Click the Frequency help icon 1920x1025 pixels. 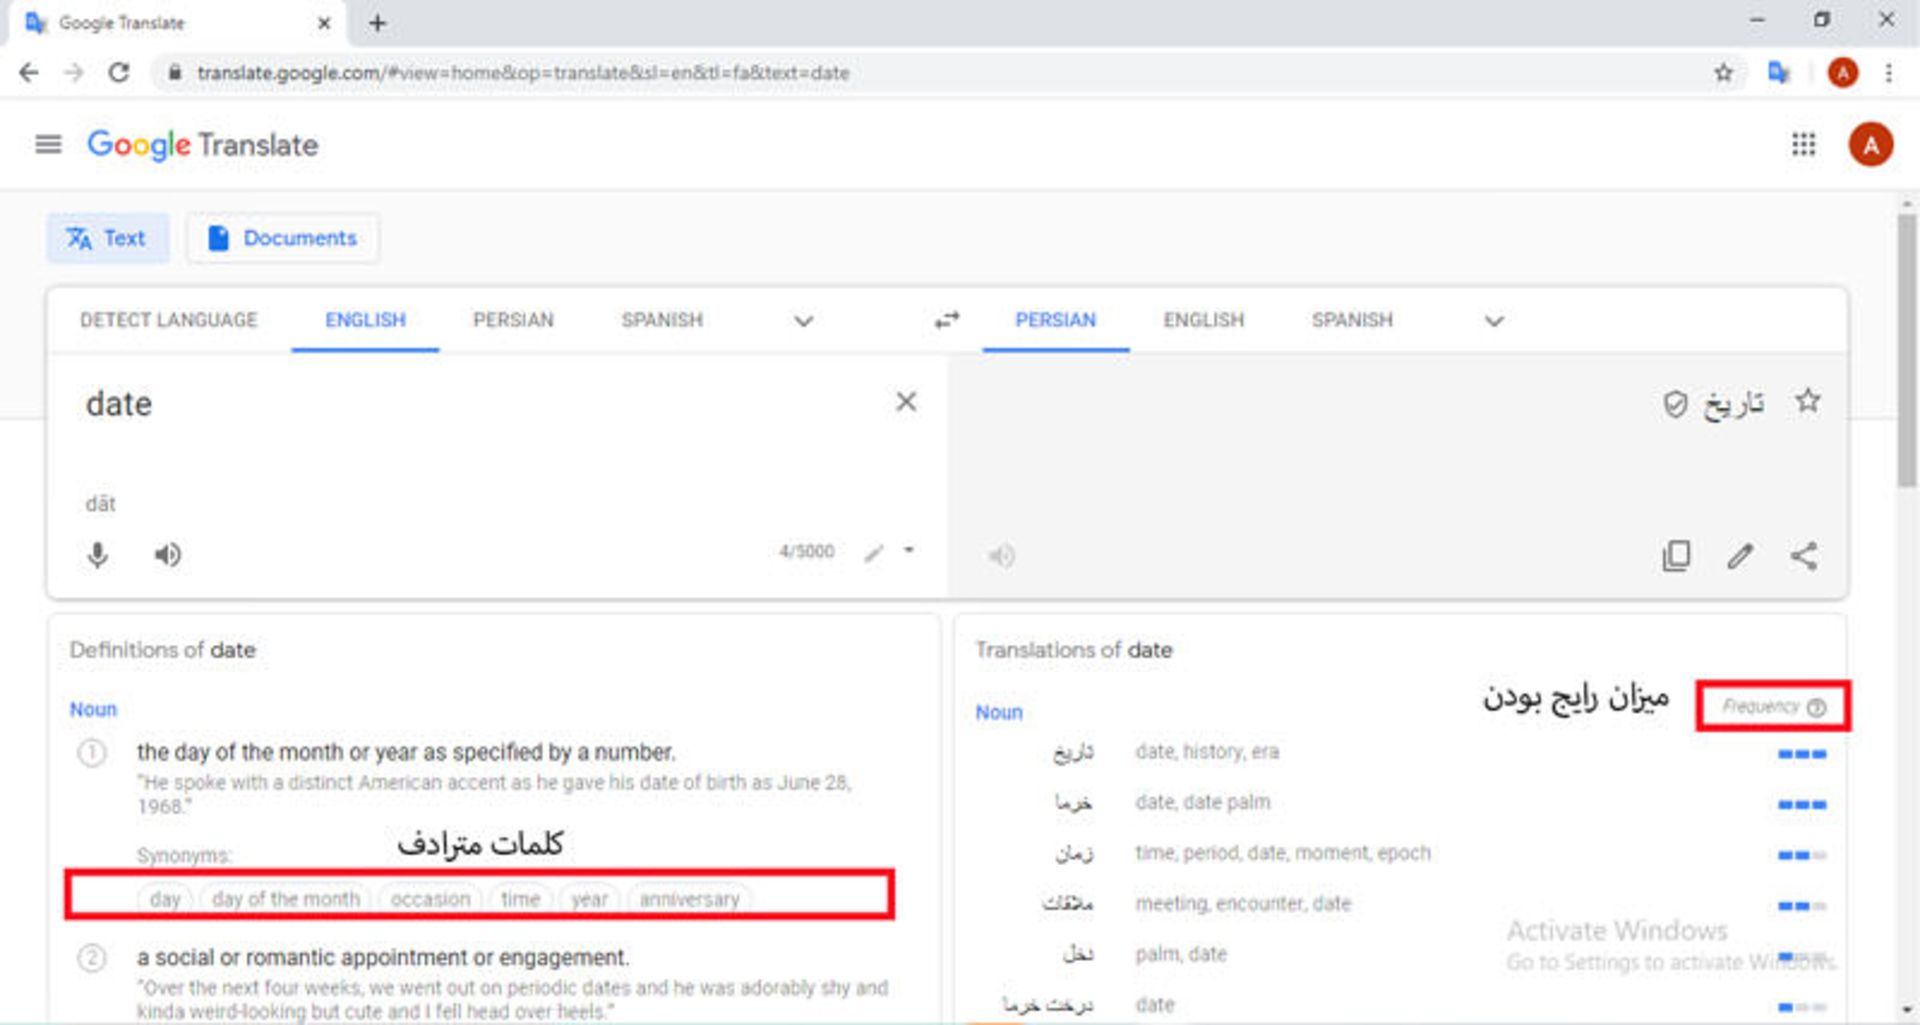[x=1817, y=708]
